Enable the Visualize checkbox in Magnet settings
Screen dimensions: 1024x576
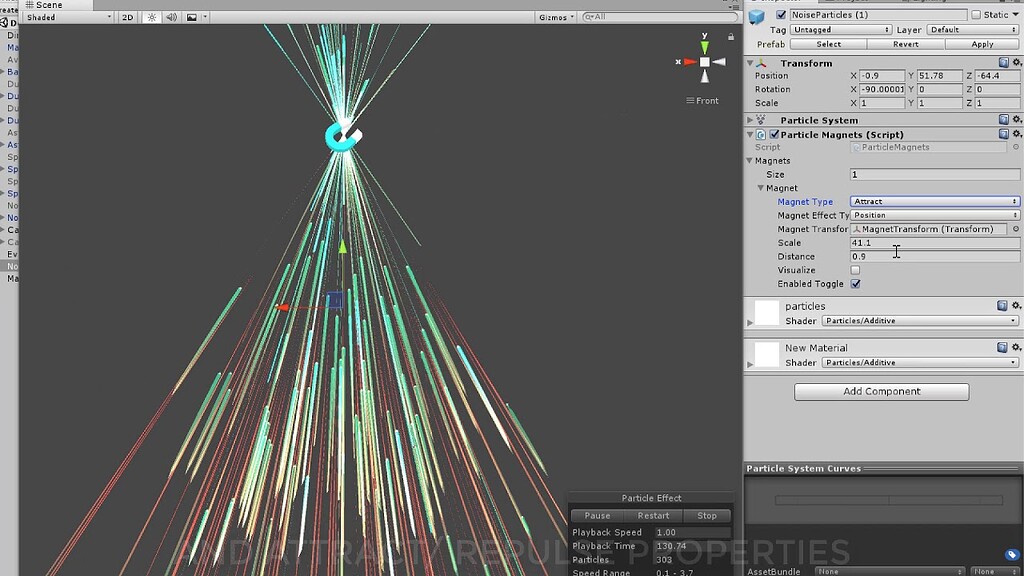[856, 270]
